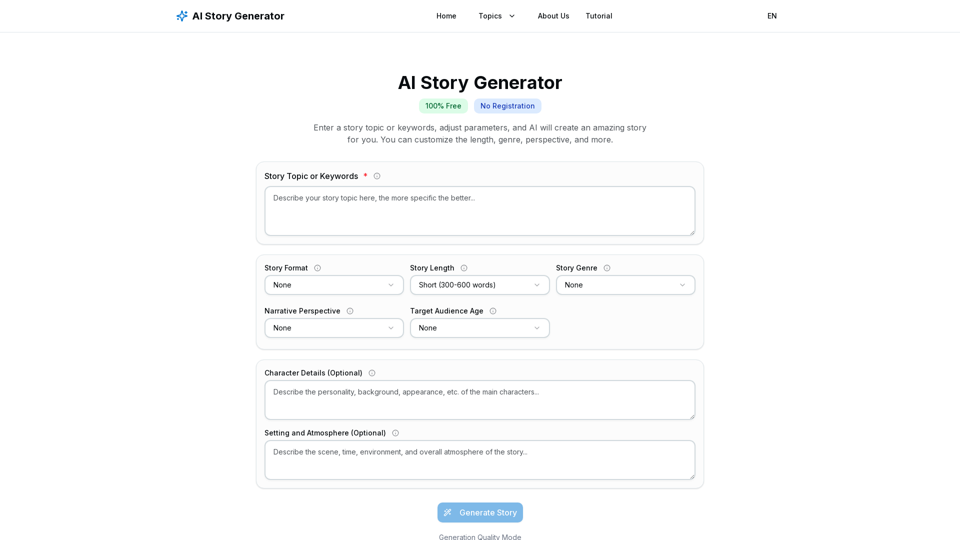
Task: Open the Tutorial page
Action: [599, 16]
